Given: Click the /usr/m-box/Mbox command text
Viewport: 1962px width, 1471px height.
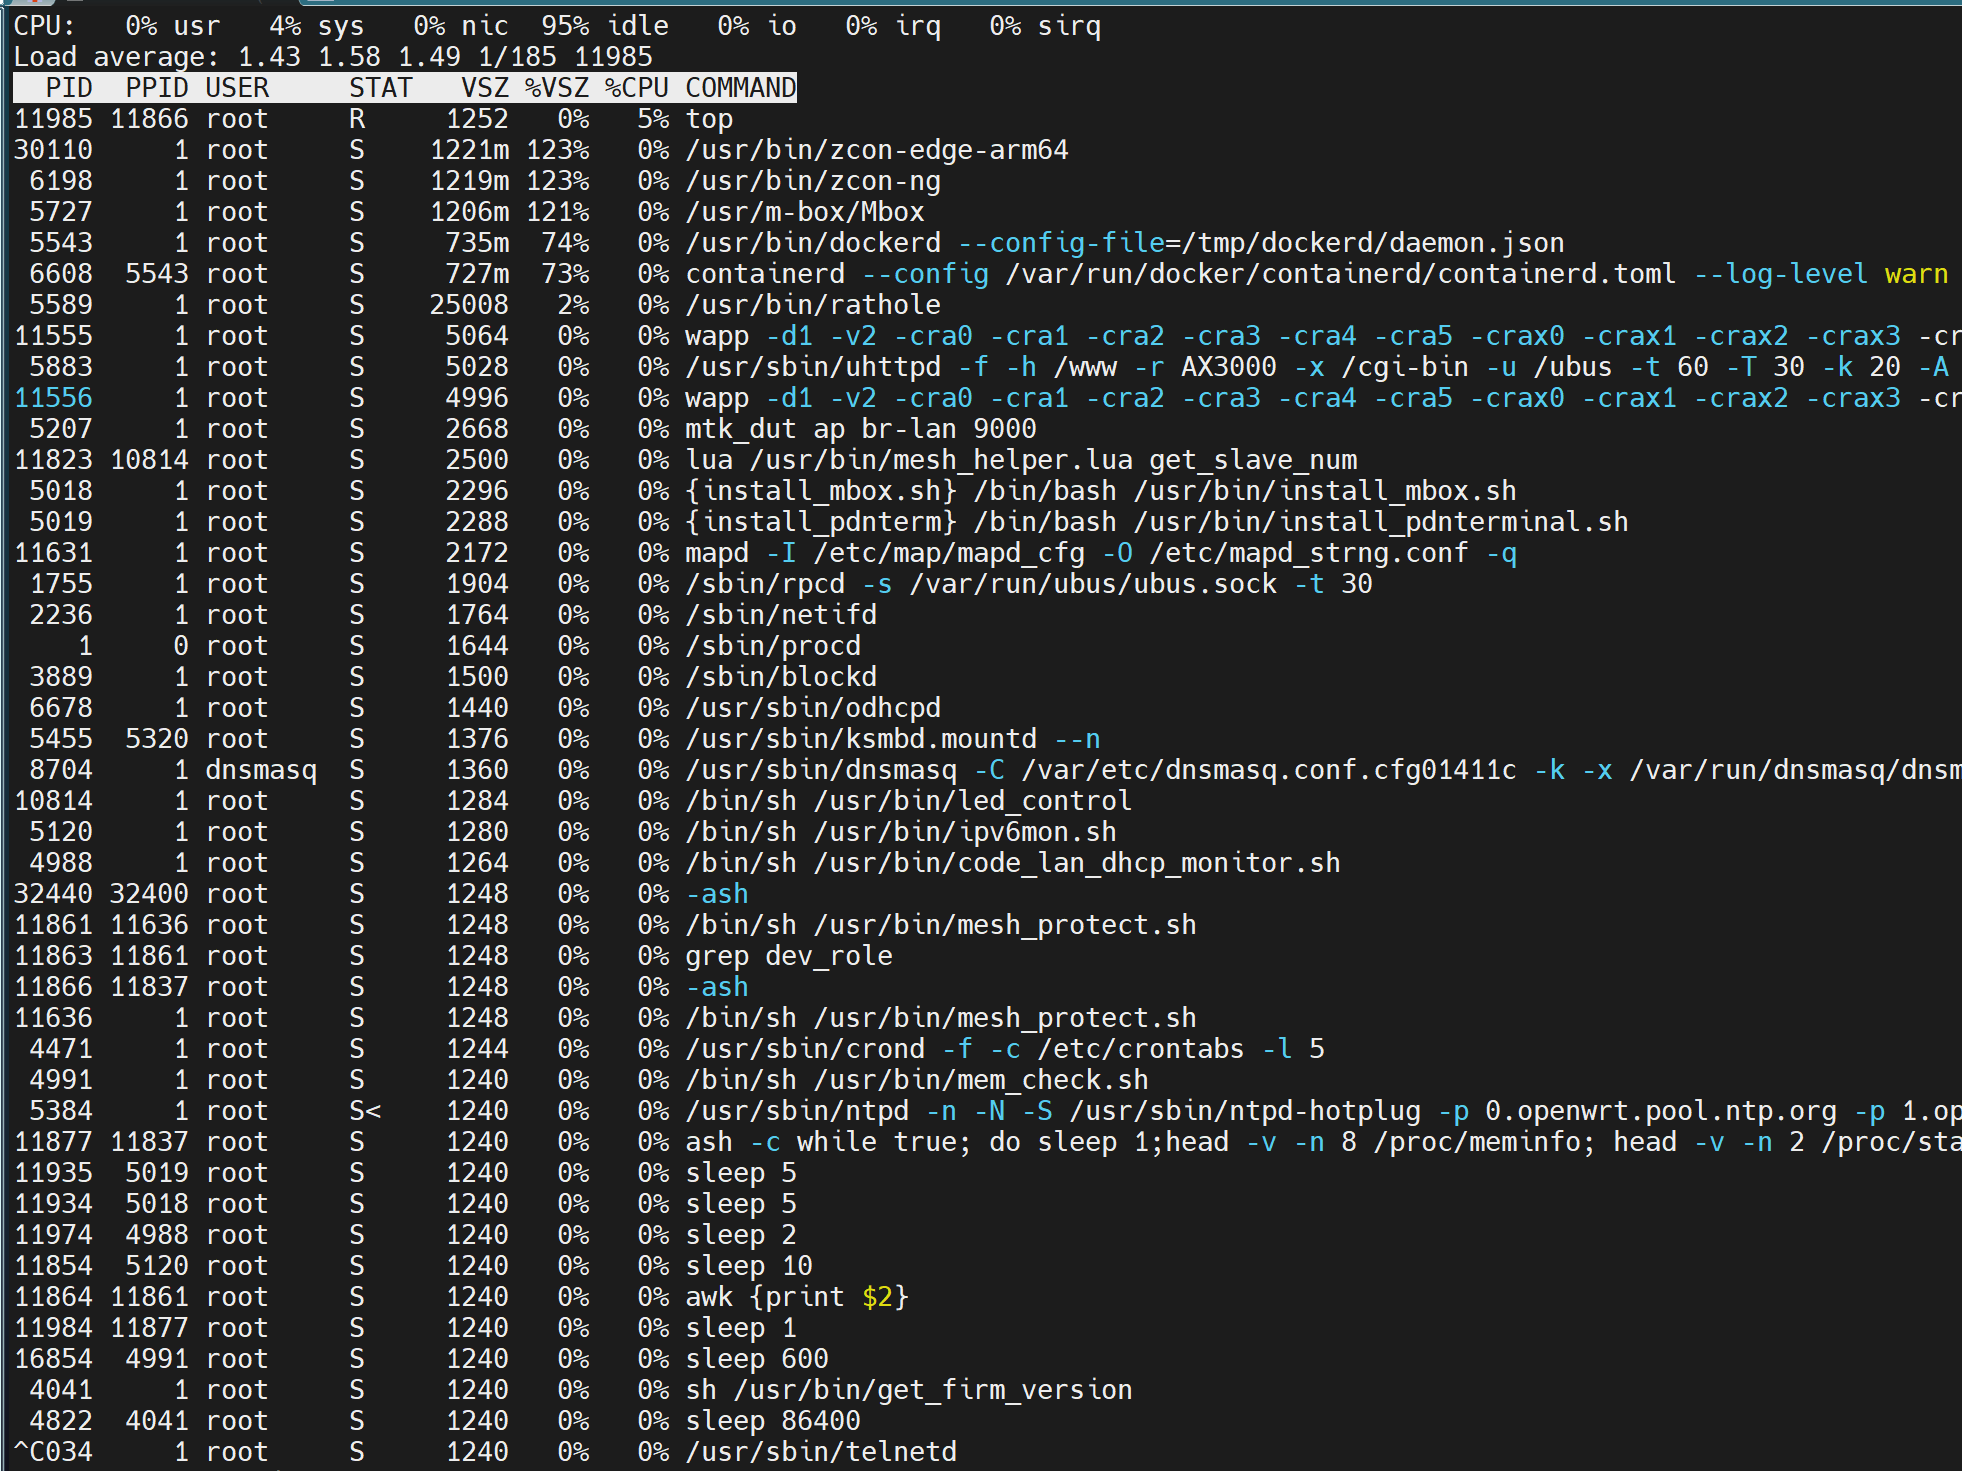Looking at the screenshot, I should click(x=804, y=212).
